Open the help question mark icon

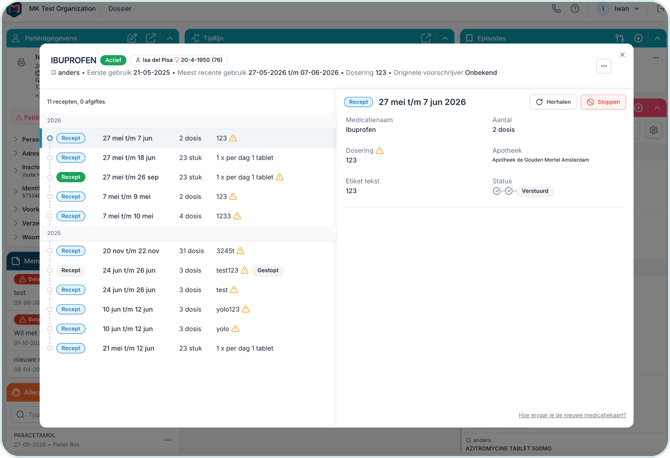(575, 9)
